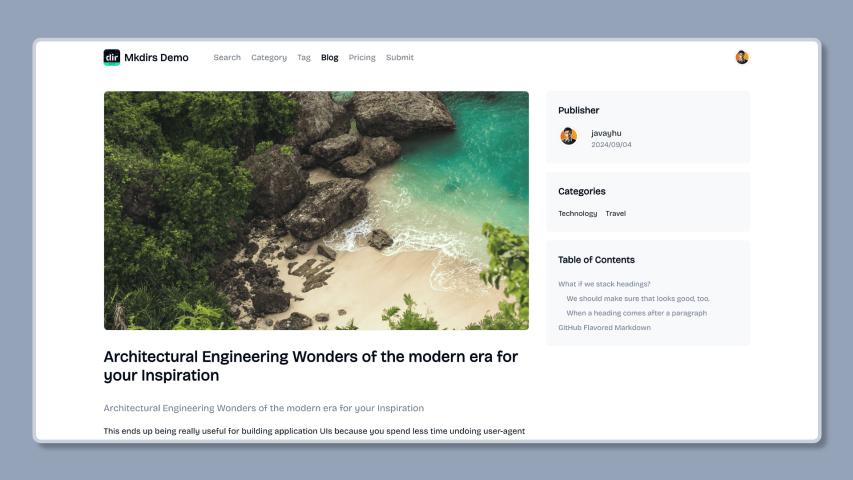Select the Blog nav item

330,57
